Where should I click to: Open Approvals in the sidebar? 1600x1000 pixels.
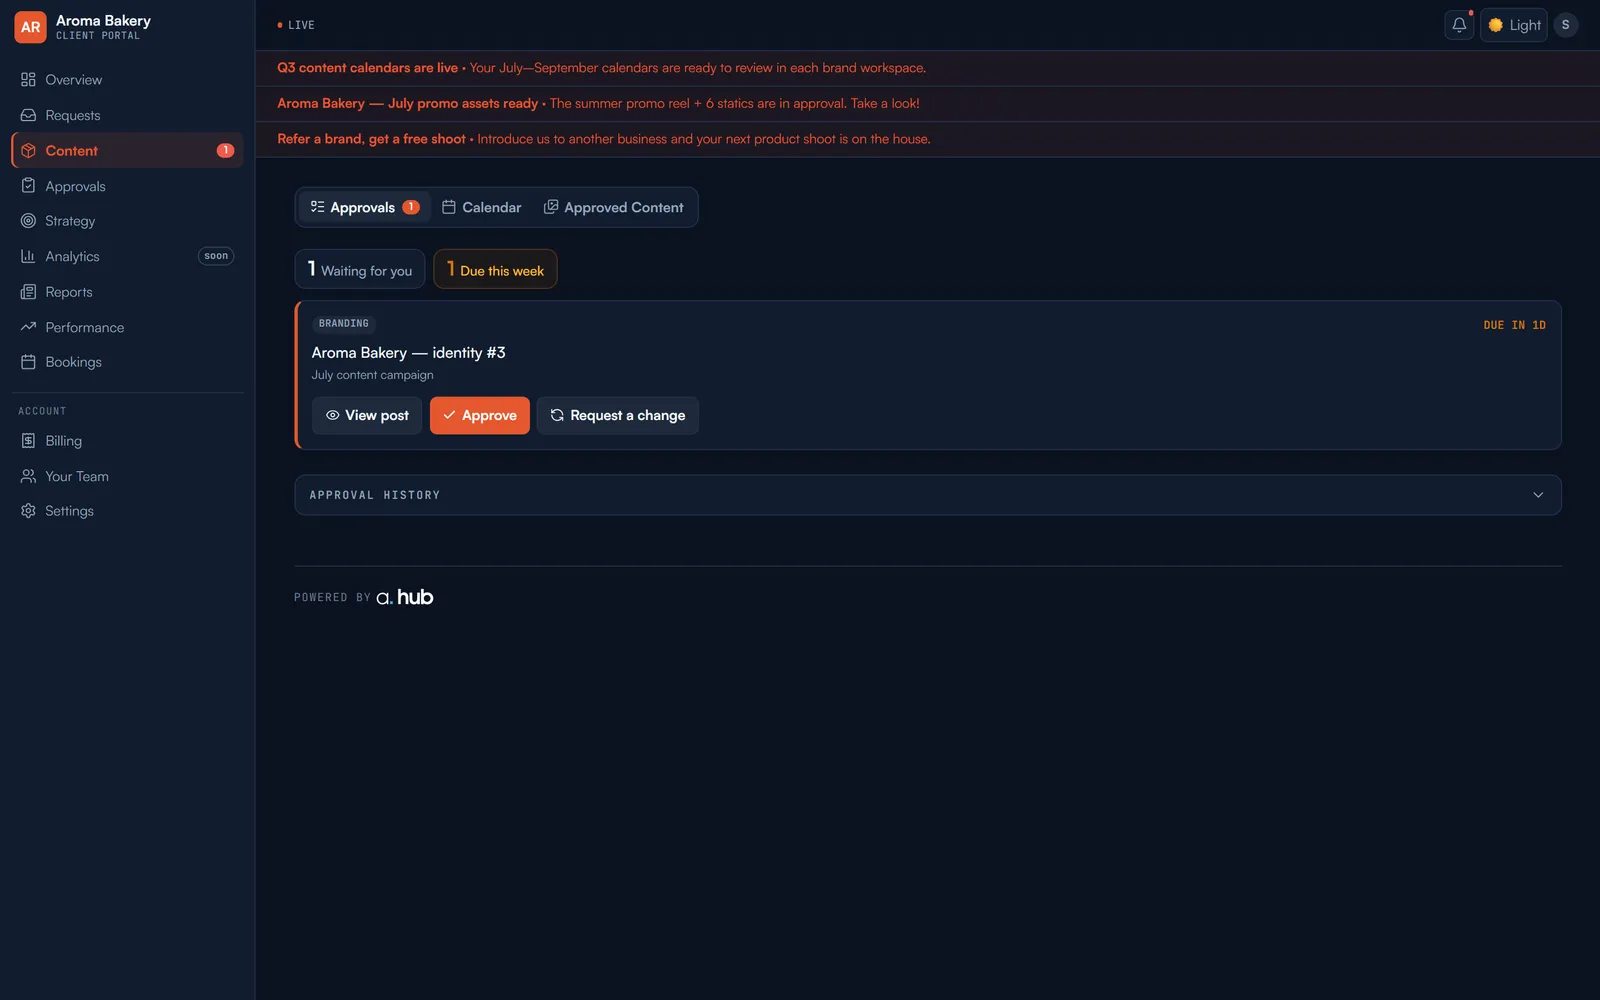click(127, 186)
